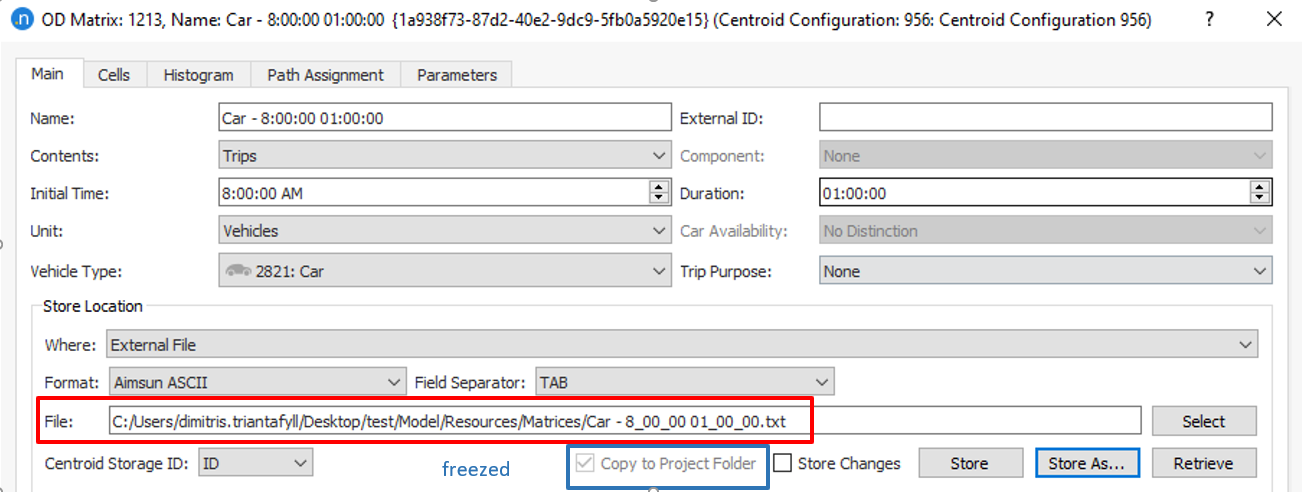Switch to the Cells tab
The width and height of the screenshot is (1302, 492).
113,75
